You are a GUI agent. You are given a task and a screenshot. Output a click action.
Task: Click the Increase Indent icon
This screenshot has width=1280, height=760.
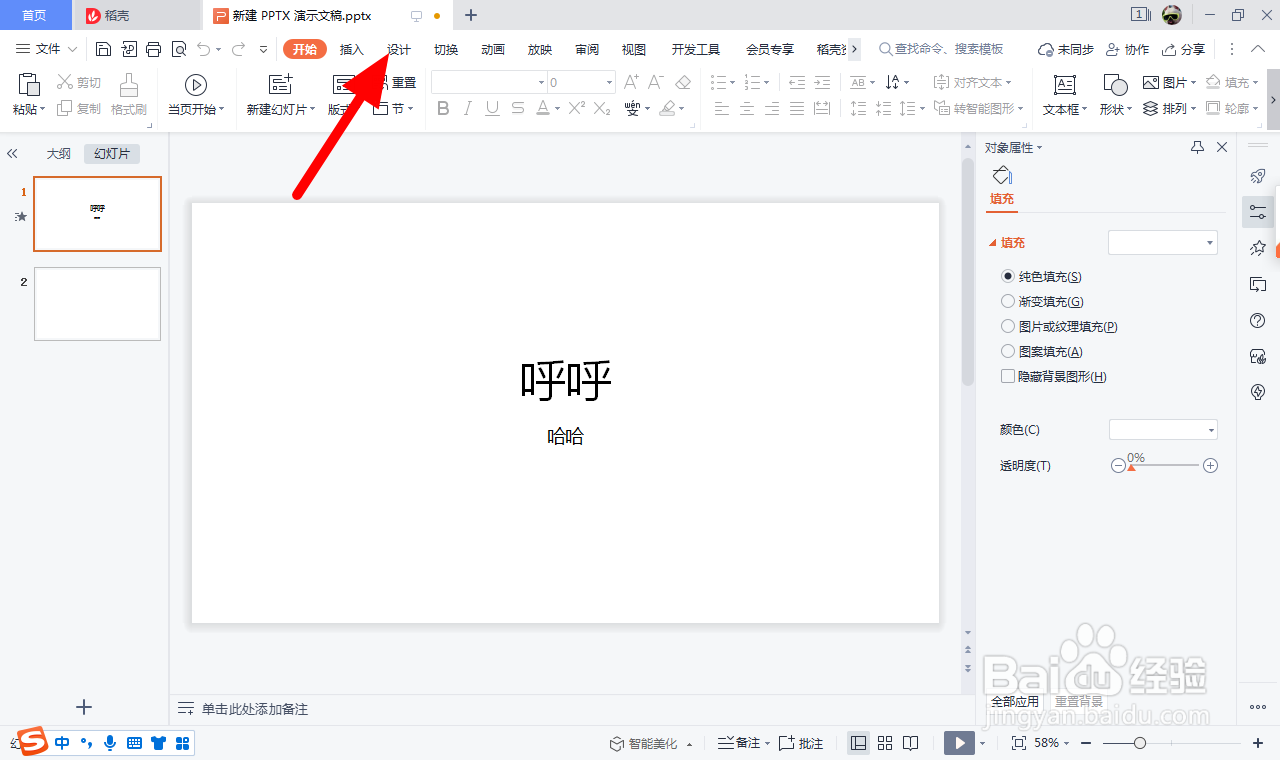(x=821, y=82)
